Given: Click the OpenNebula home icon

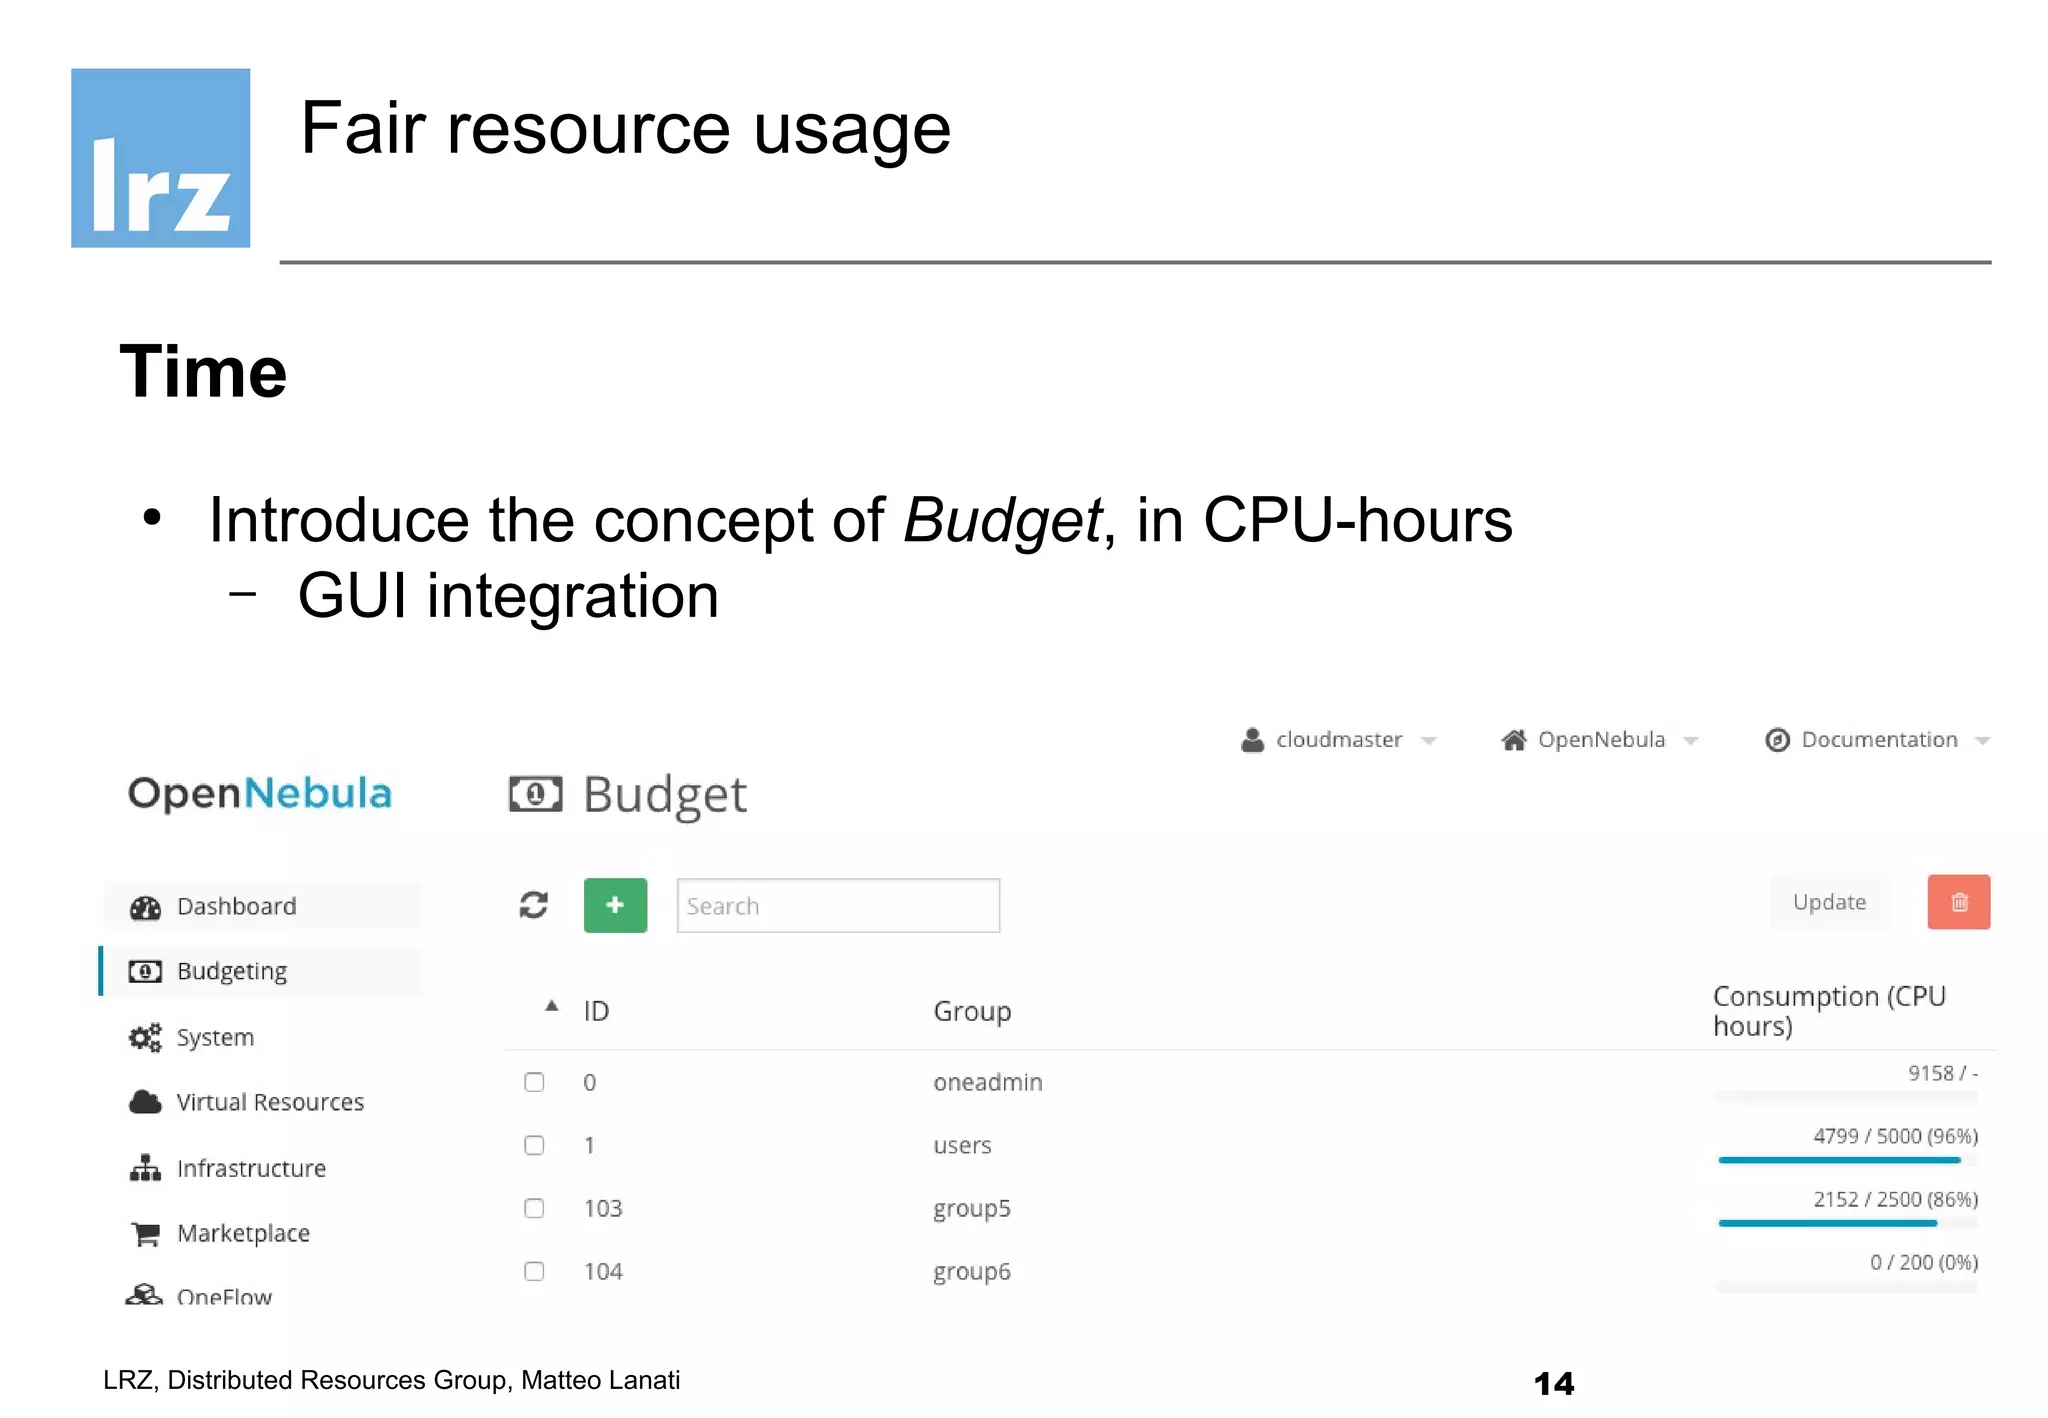Looking at the screenshot, I should click(x=1514, y=740).
